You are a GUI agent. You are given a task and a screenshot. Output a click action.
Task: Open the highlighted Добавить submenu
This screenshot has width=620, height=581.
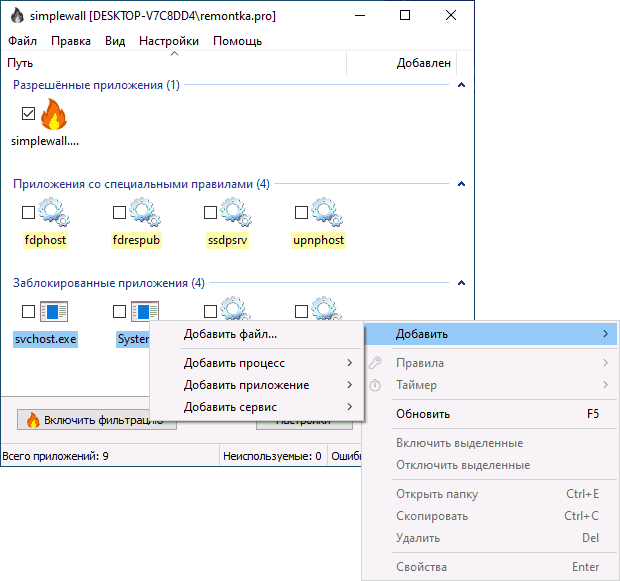[490, 334]
